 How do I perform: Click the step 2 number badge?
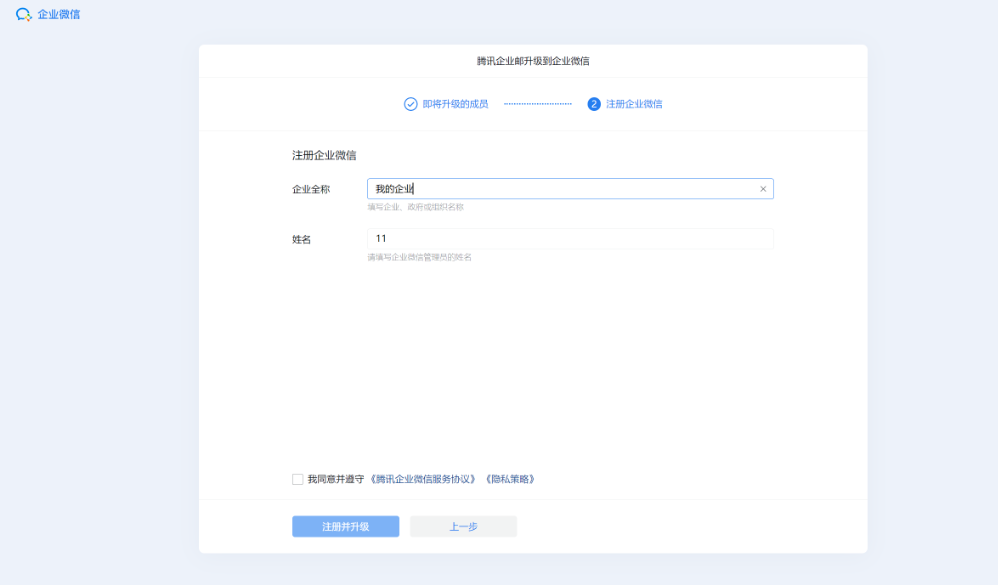point(596,103)
